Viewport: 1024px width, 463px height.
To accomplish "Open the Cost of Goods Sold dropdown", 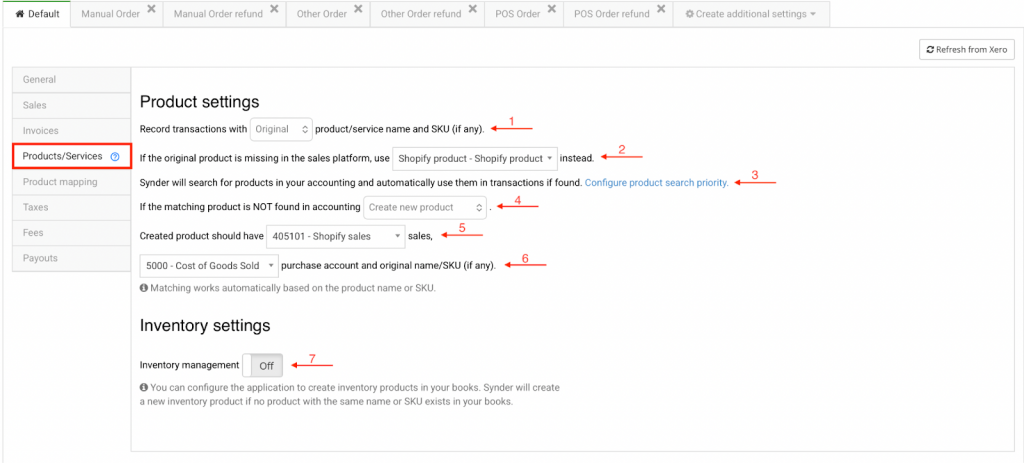I will pos(209,266).
